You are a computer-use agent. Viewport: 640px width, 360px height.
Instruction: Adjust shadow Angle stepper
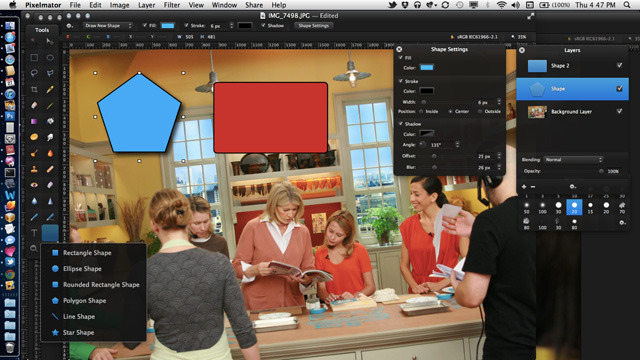457,144
